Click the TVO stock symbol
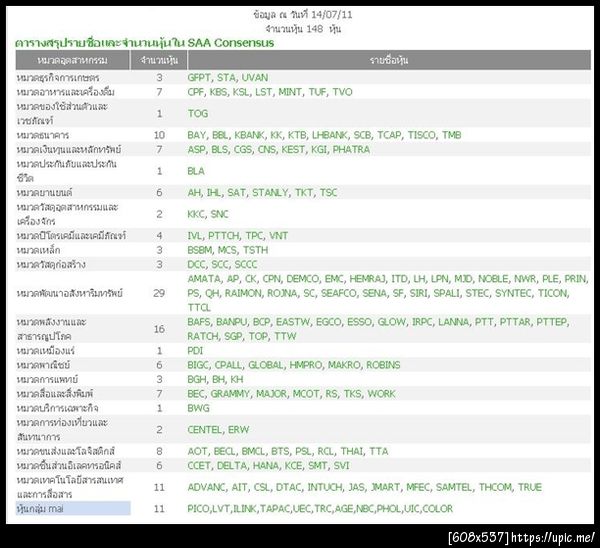 pyautogui.click(x=342, y=92)
